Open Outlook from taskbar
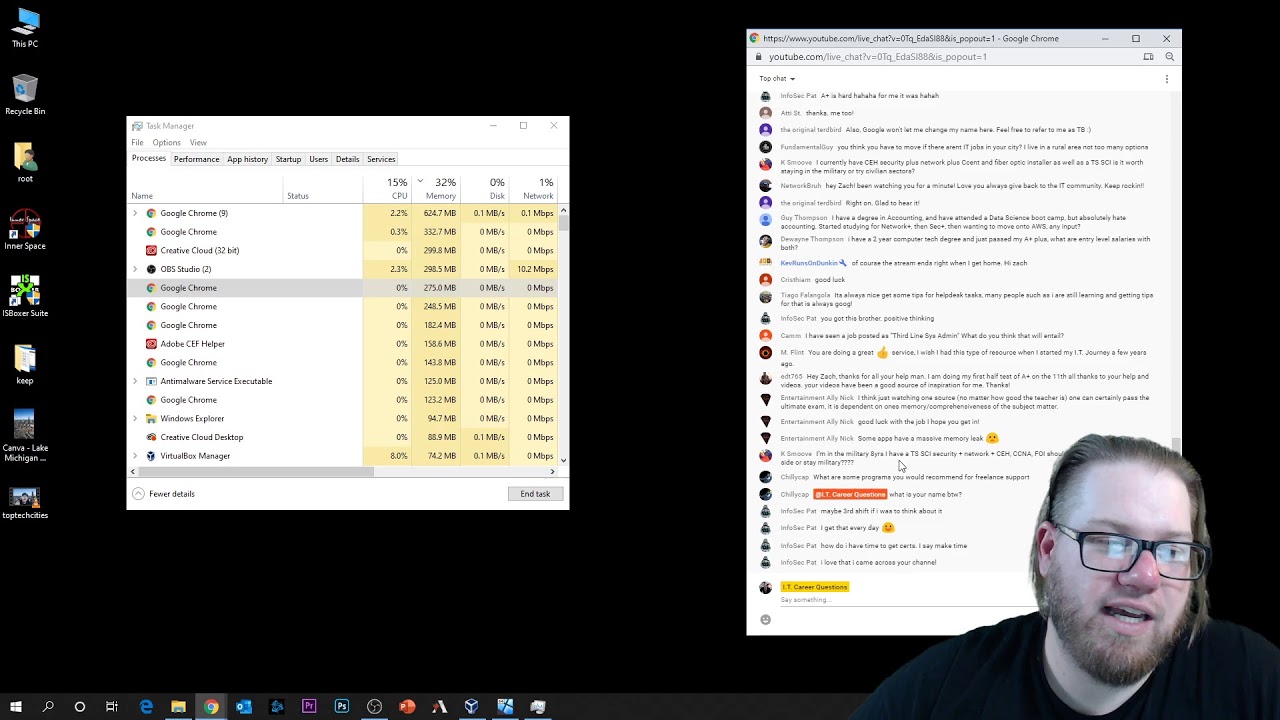Viewport: 1280px width, 720px height. pos(244,706)
